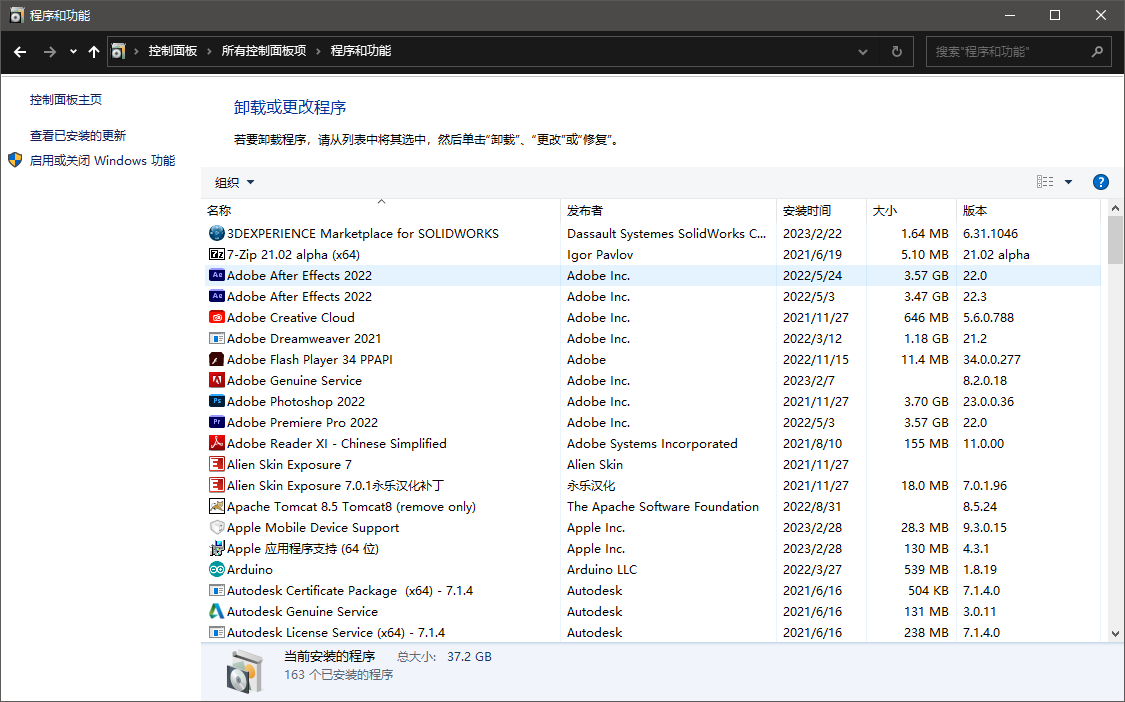1125x702 pixels.
Task: Click the forward navigation arrow
Action: coord(50,52)
